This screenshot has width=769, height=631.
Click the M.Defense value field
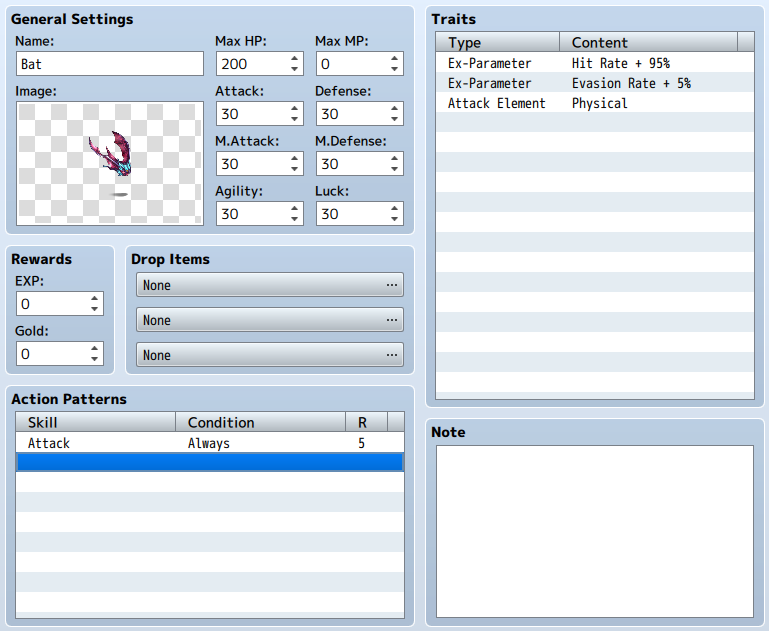click(x=350, y=164)
